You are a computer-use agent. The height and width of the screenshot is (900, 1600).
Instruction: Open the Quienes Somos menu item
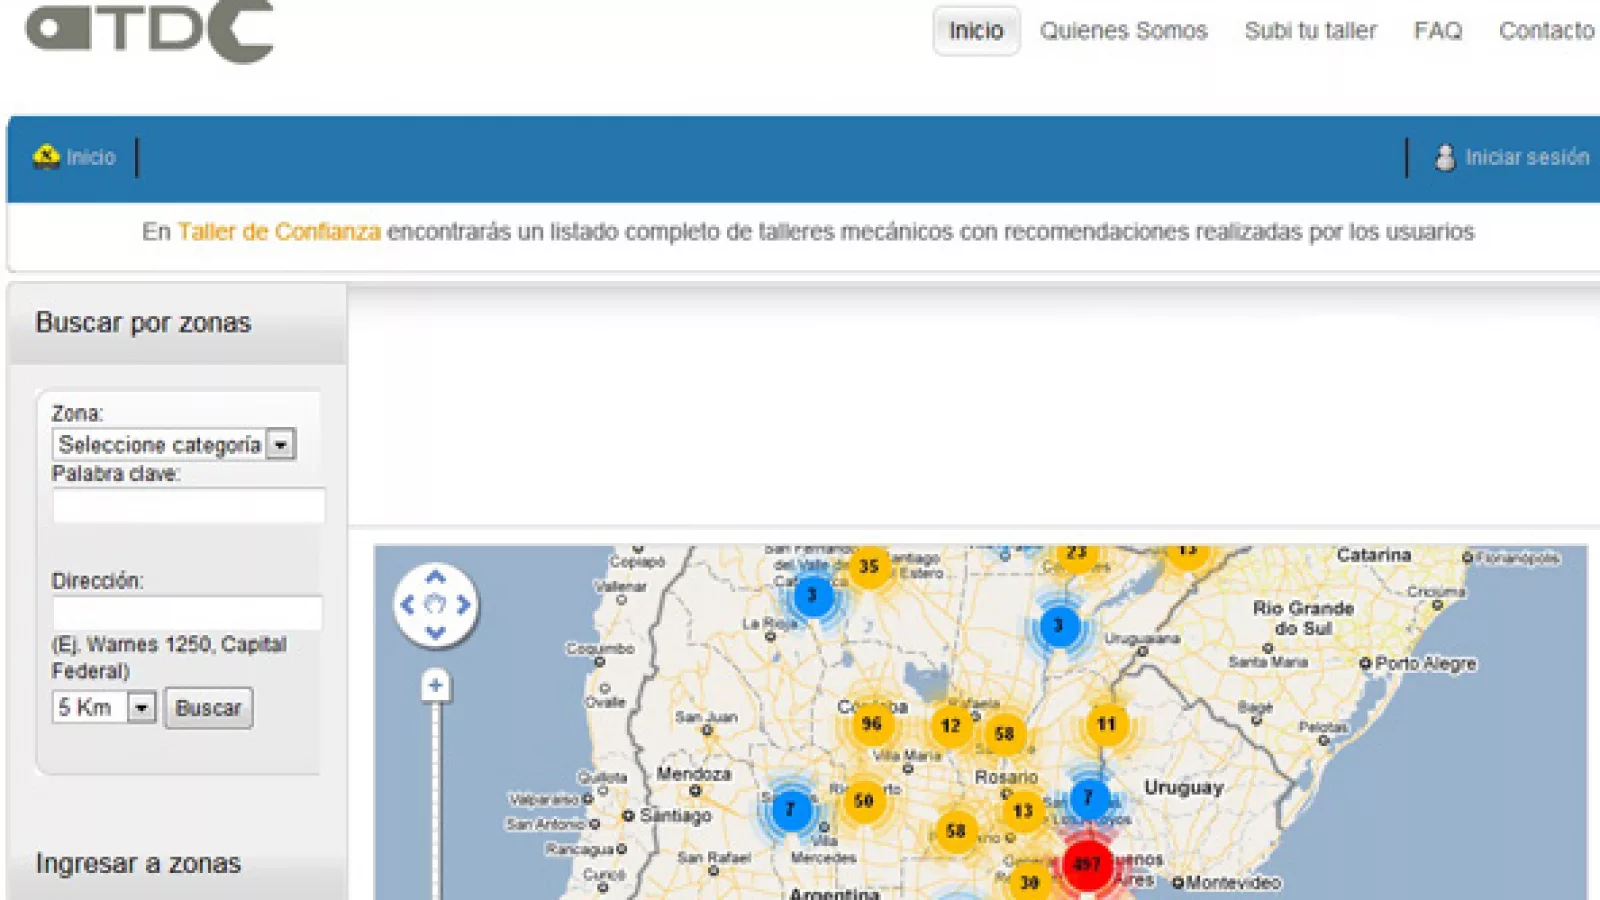[1123, 31]
